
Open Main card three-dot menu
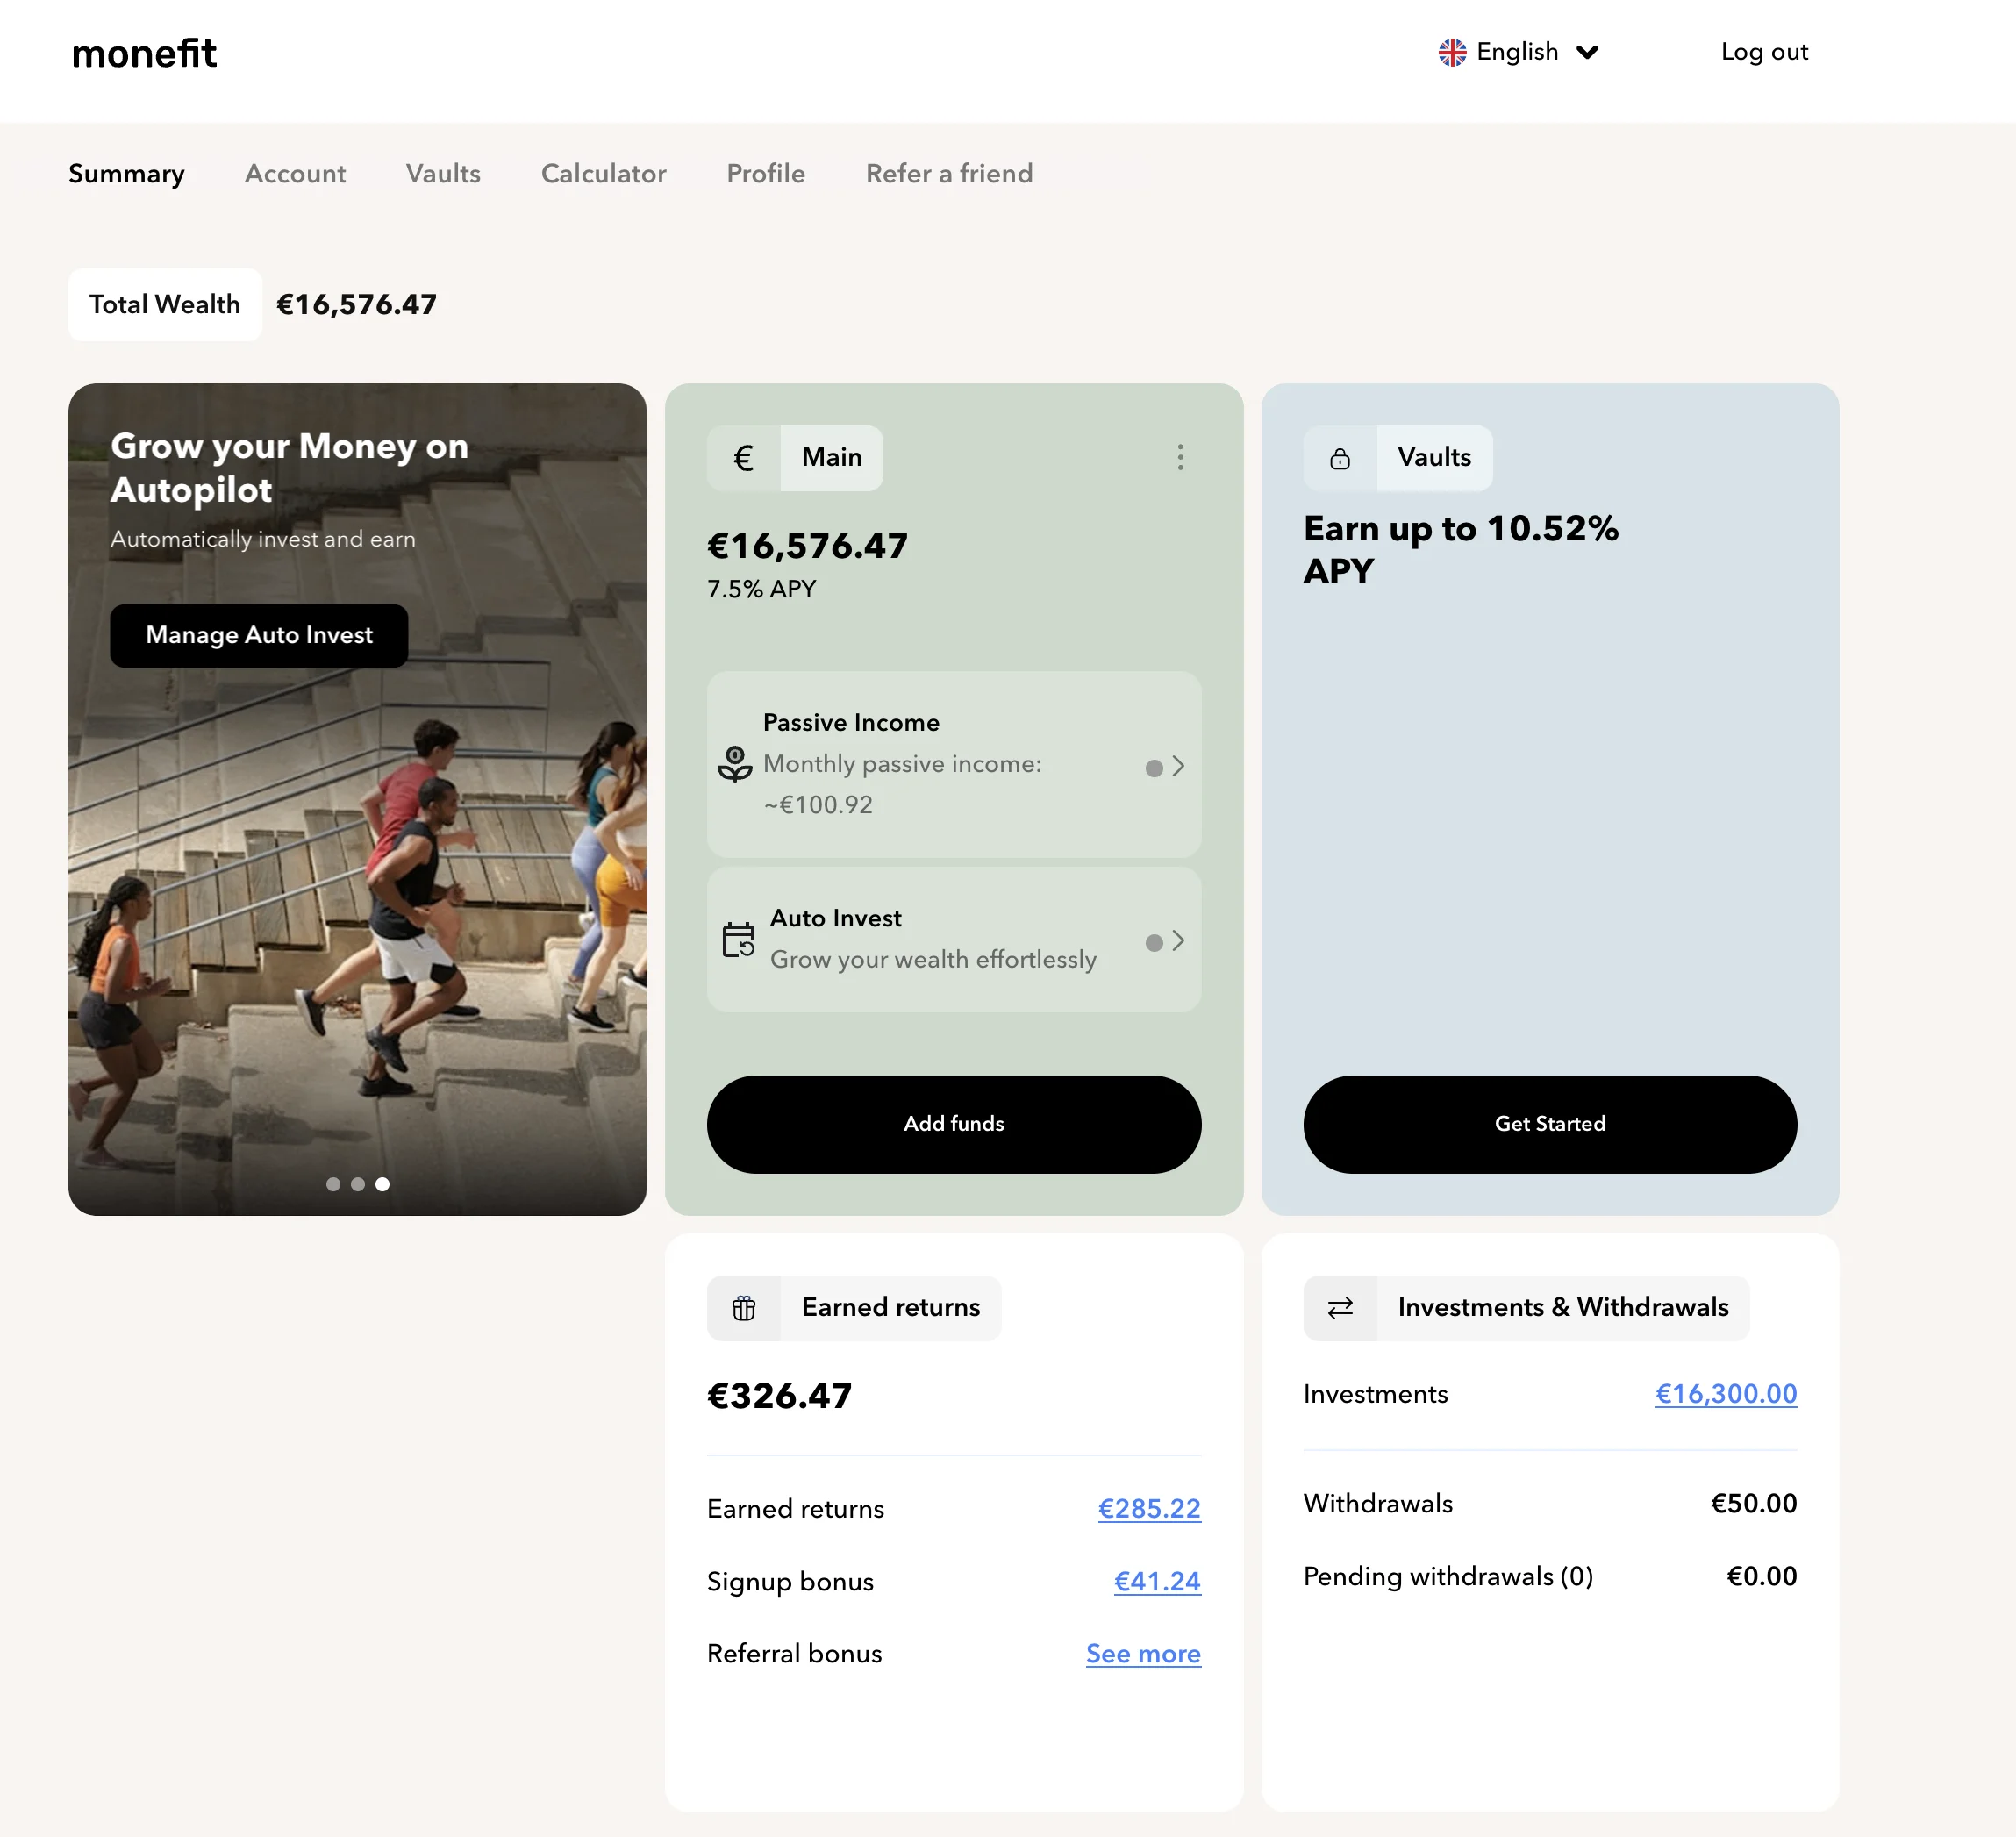tap(1180, 457)
